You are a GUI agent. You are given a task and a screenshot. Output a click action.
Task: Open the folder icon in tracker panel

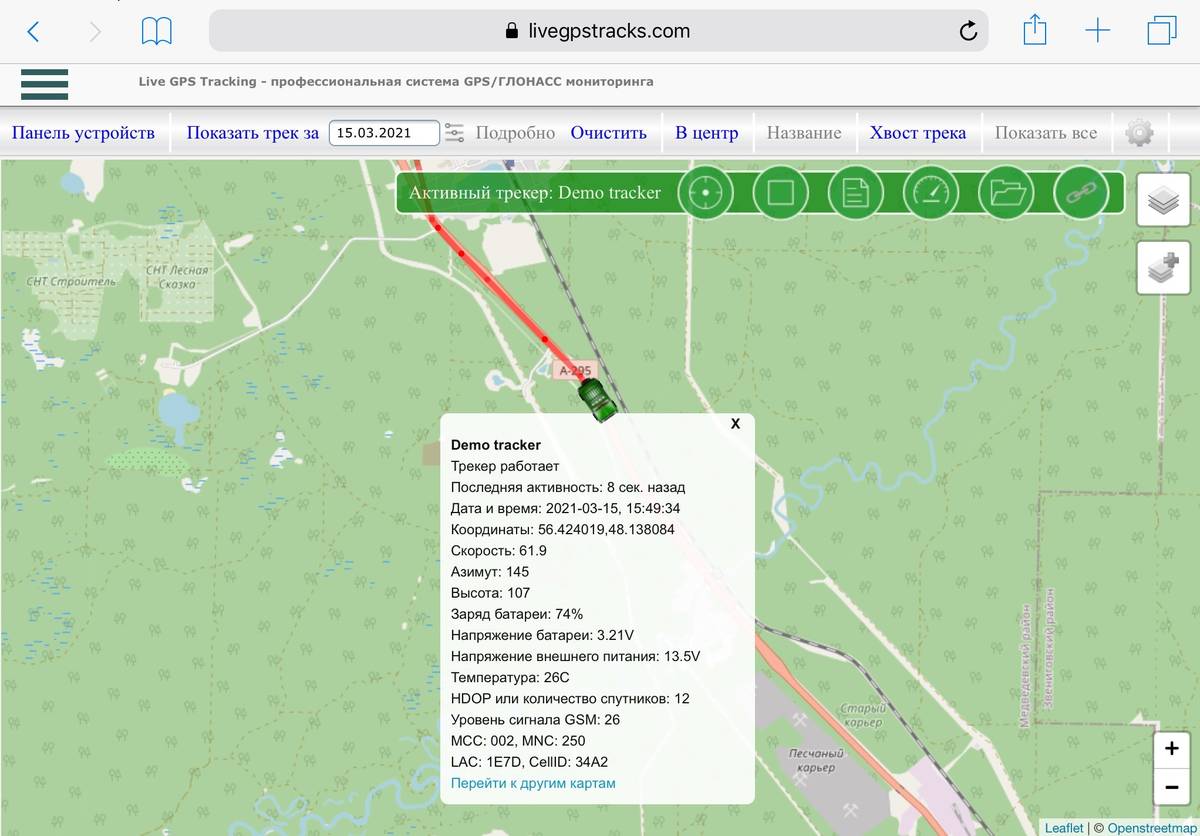coord(1006,192)
